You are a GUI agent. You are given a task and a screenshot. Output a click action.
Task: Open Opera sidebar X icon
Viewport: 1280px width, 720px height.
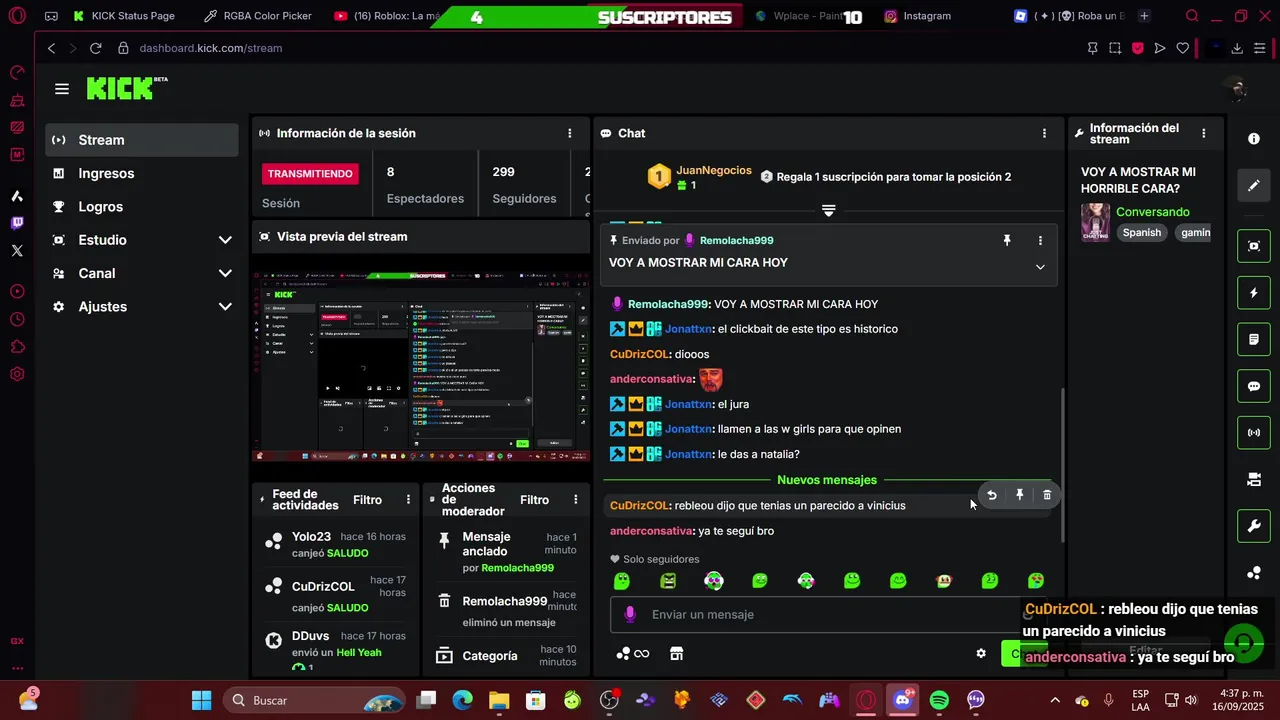[17, 251]
